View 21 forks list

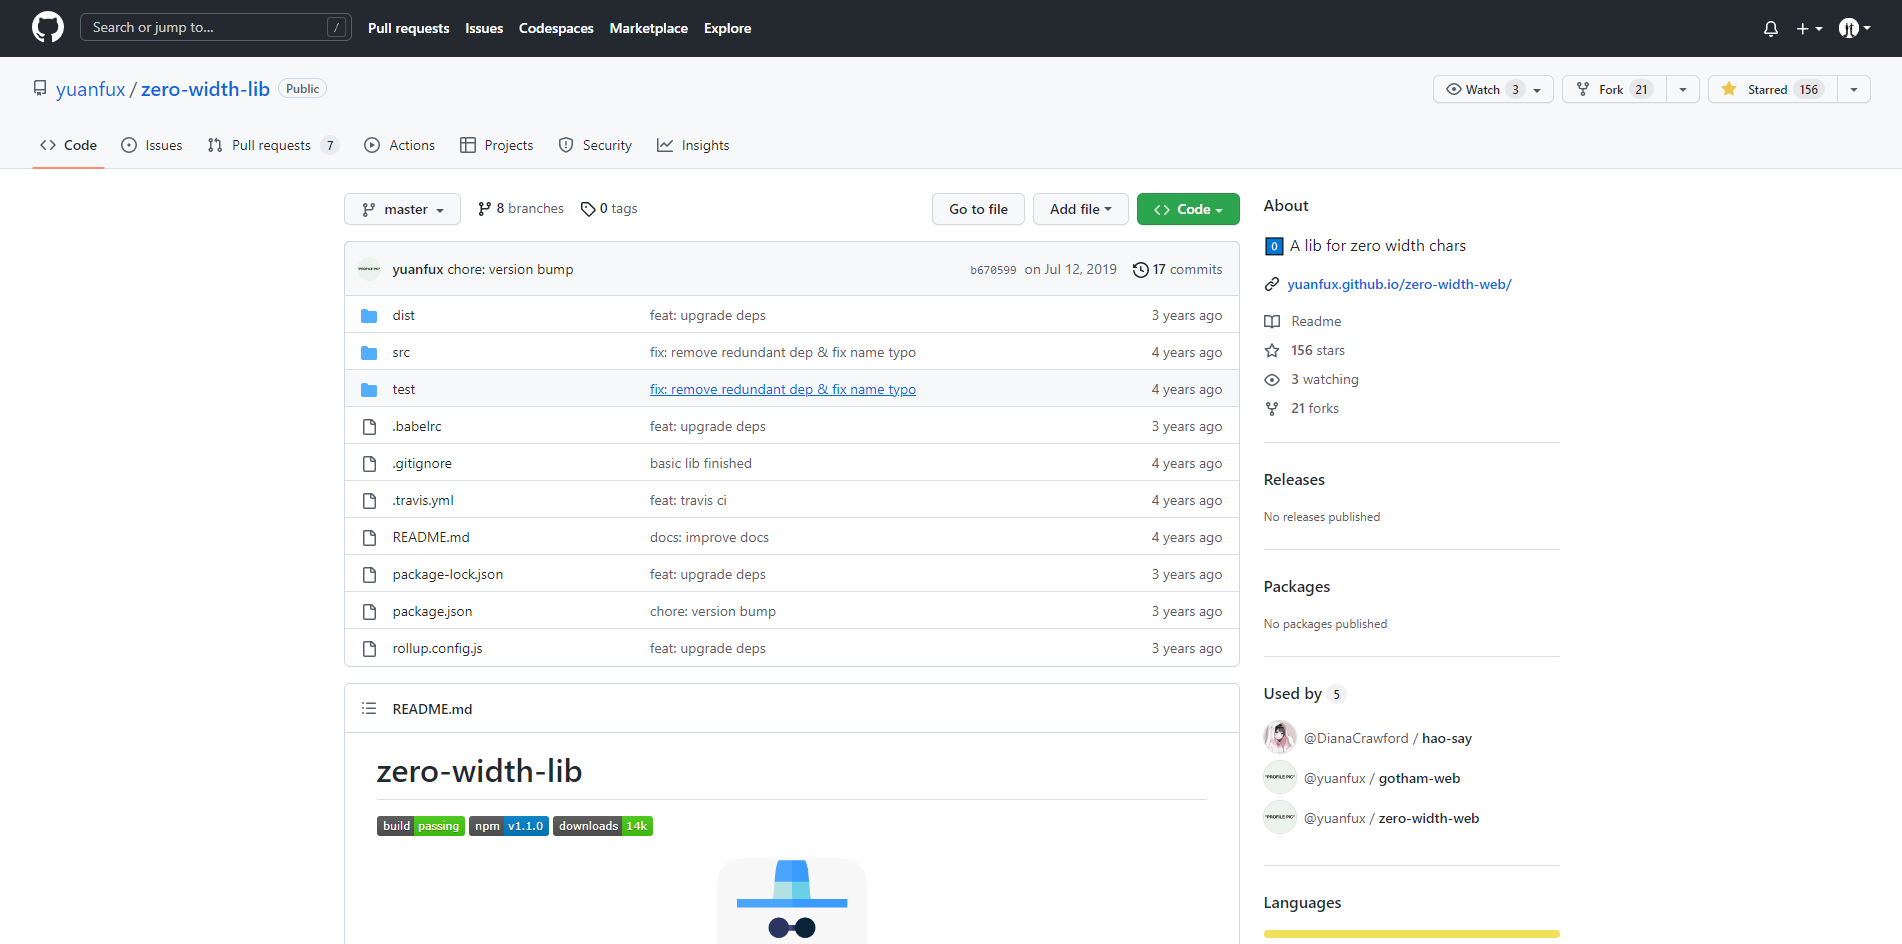click(x=1302, y=408)
